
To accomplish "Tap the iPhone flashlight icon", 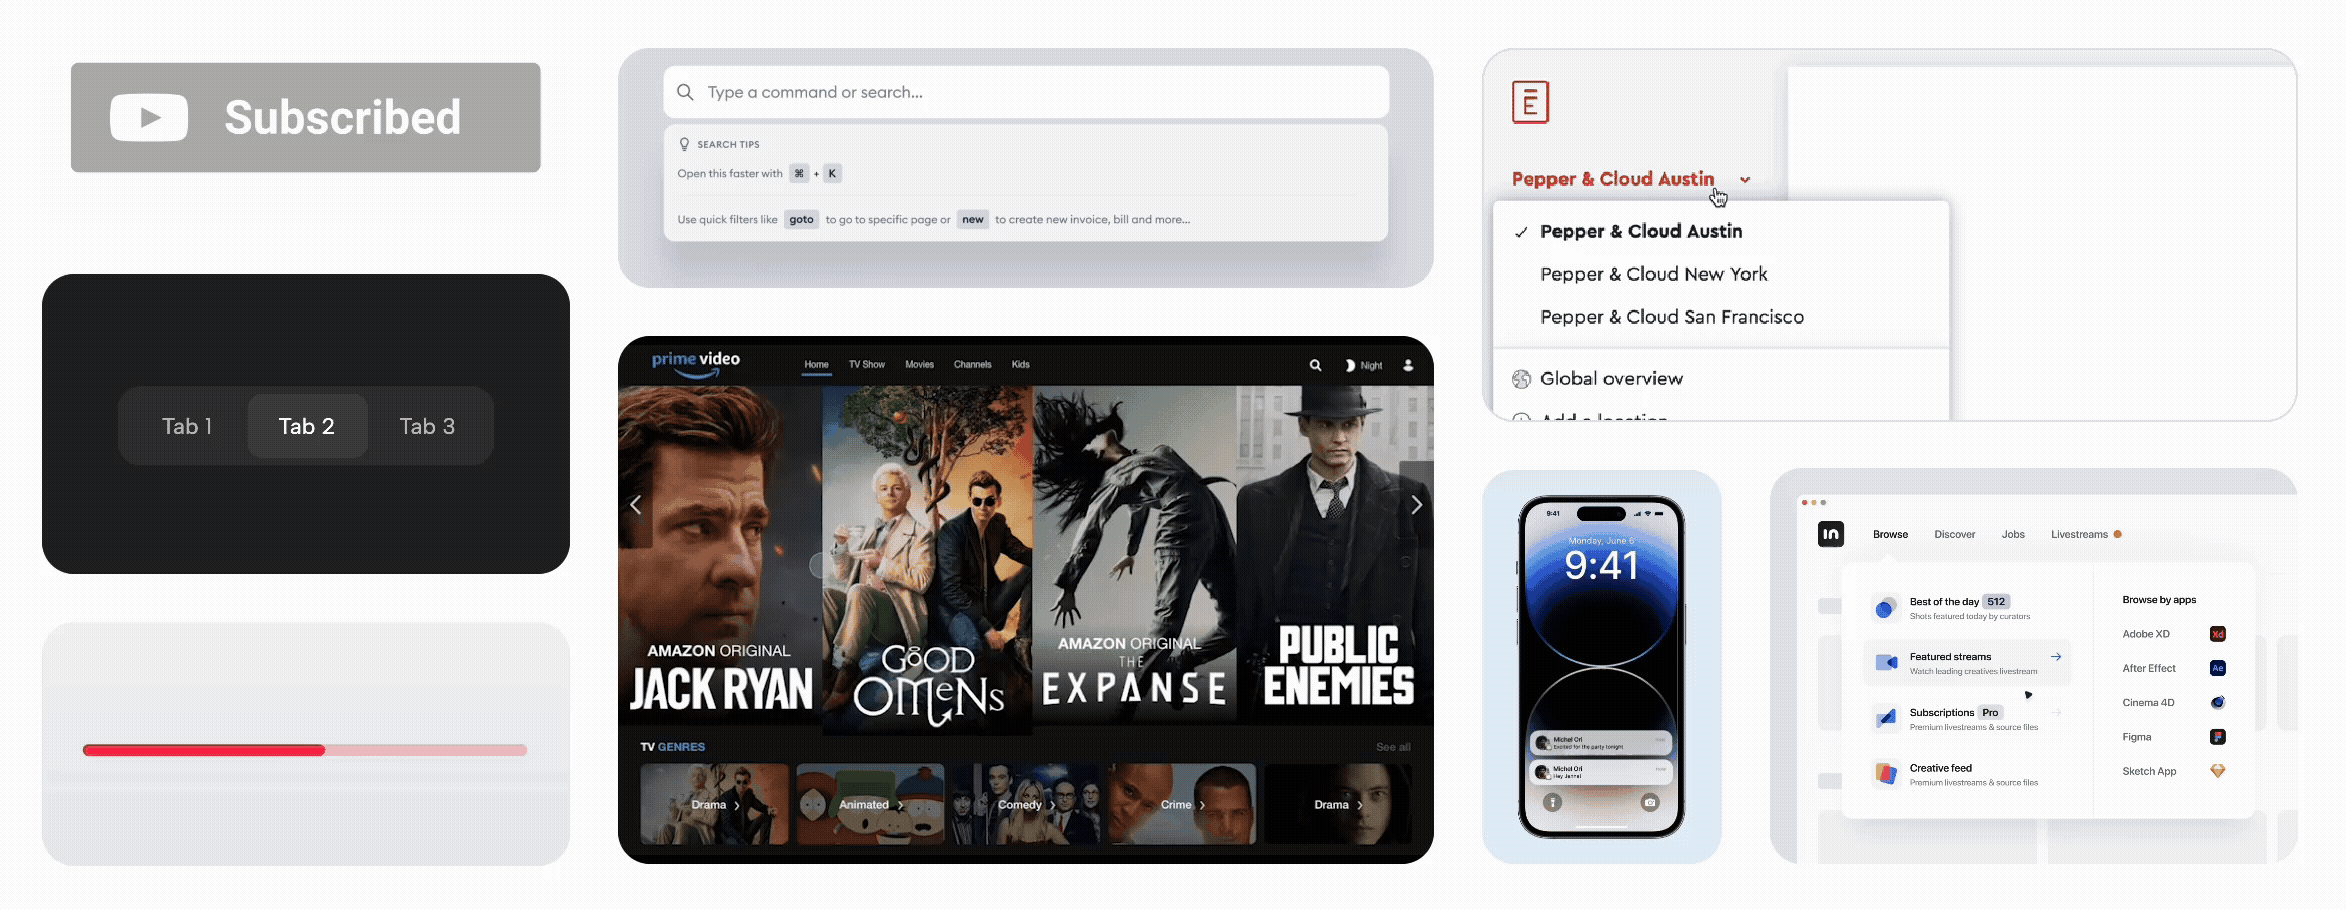I will coord(1552,802).
